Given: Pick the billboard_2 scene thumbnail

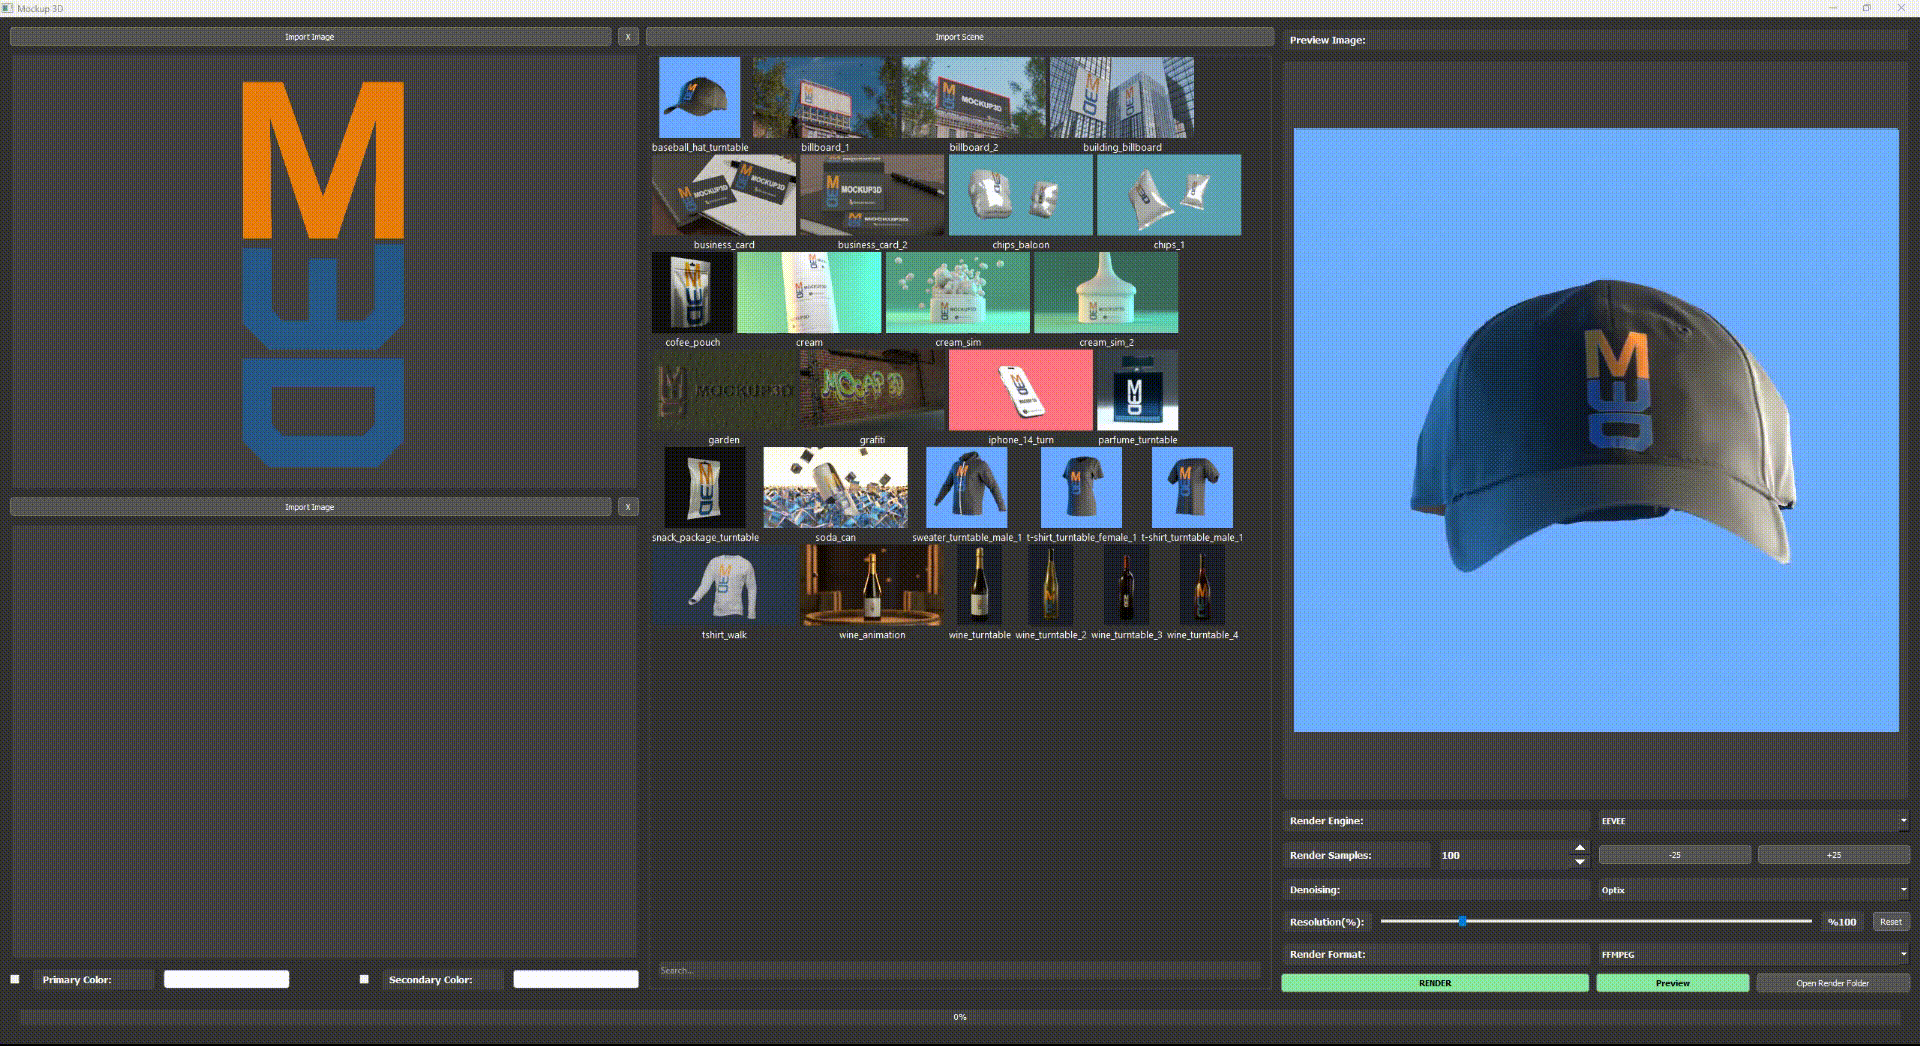Looking at the screenshot, I should click(973, 97).
